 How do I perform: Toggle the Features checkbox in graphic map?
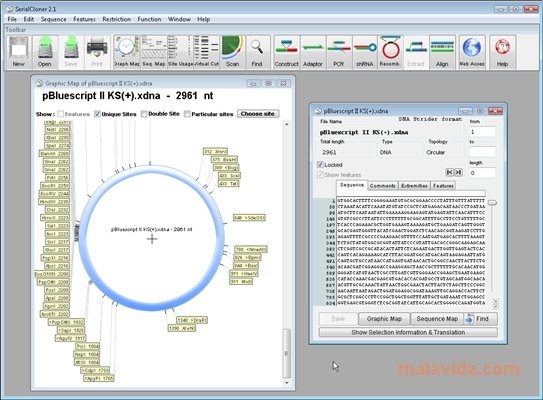coord(61,114)
